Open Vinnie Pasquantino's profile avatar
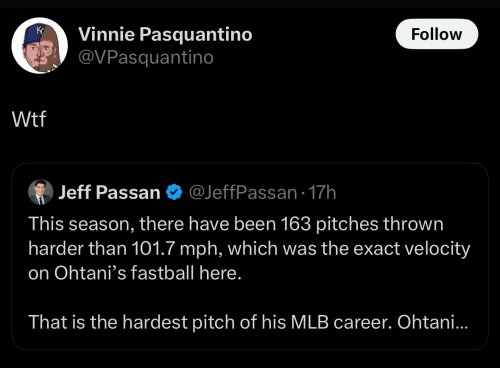The image size is (500, 368). (x=40, y=46)
